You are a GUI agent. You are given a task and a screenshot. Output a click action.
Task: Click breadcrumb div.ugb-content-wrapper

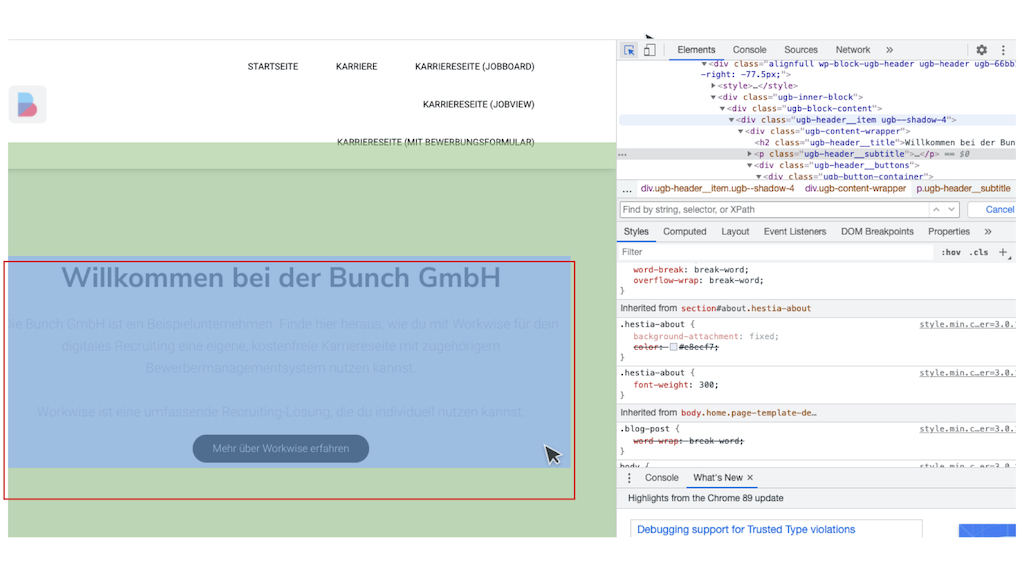(855, 189)
